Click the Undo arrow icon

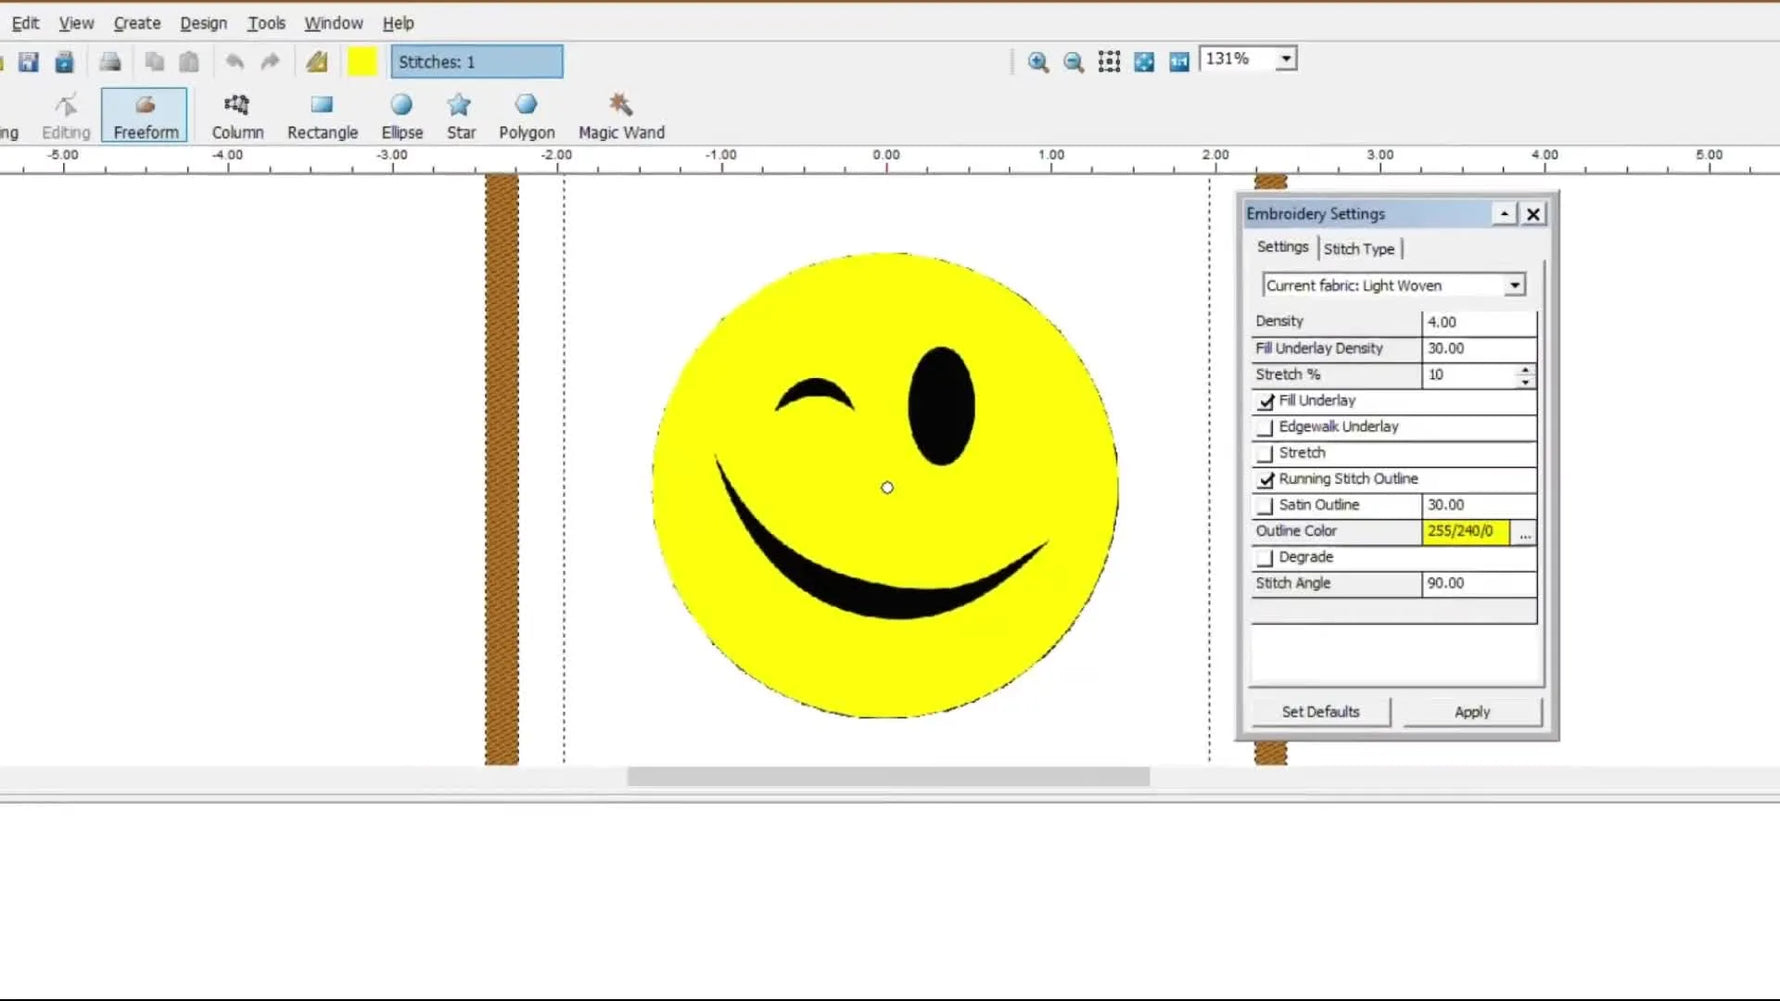[234, 62]
